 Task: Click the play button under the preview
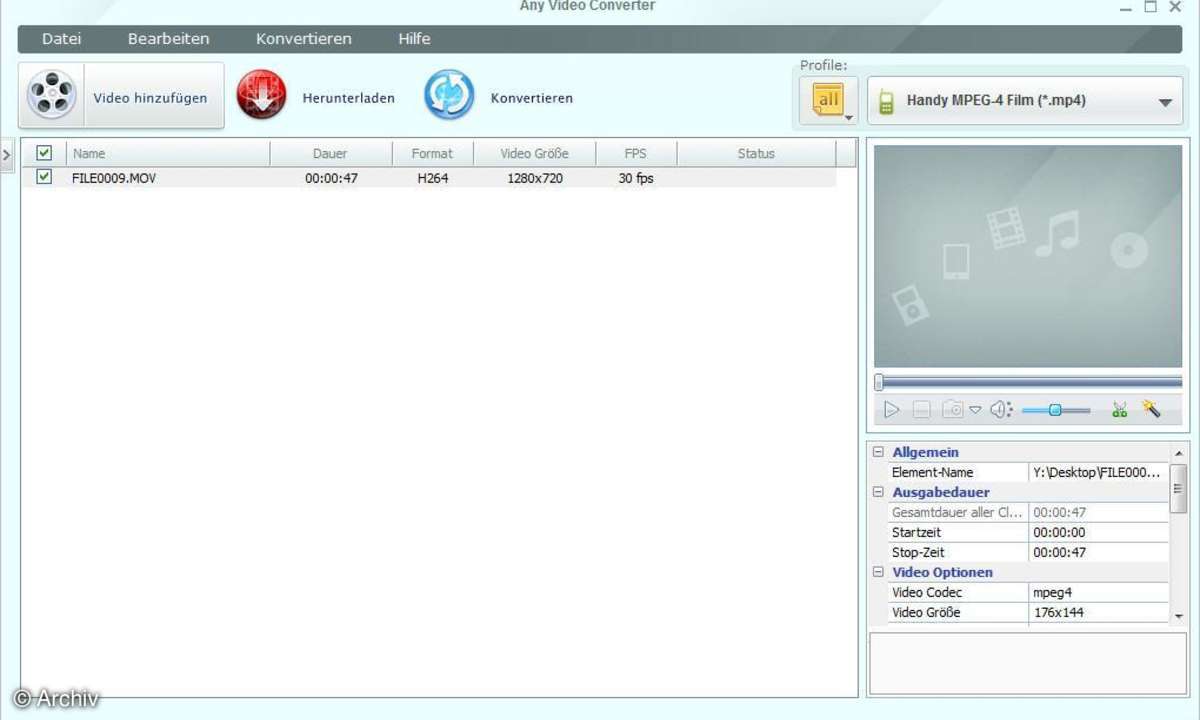tap(891, 410)
